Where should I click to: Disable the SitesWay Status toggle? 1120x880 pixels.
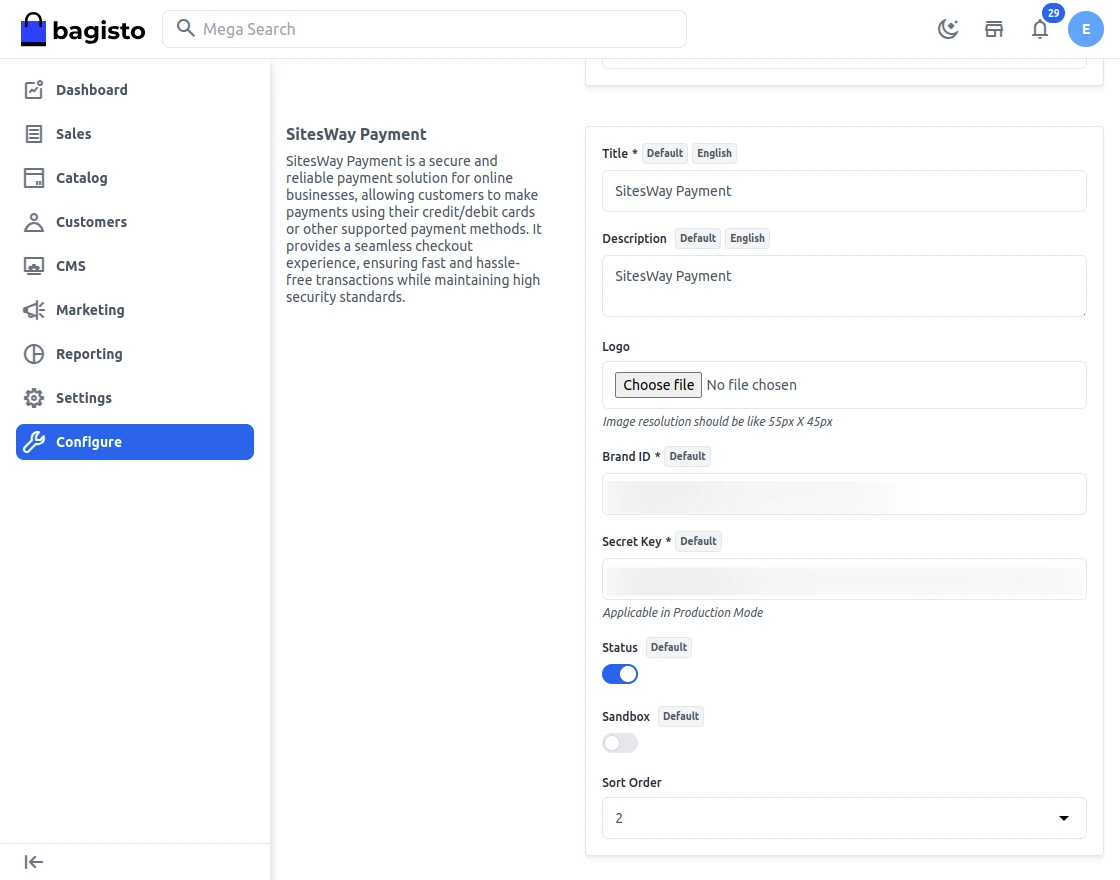pos(620,674)
